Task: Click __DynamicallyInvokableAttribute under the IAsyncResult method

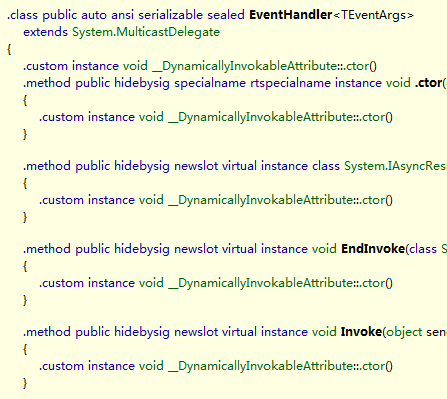Action: pyautogui.click(x=280, y=200)
